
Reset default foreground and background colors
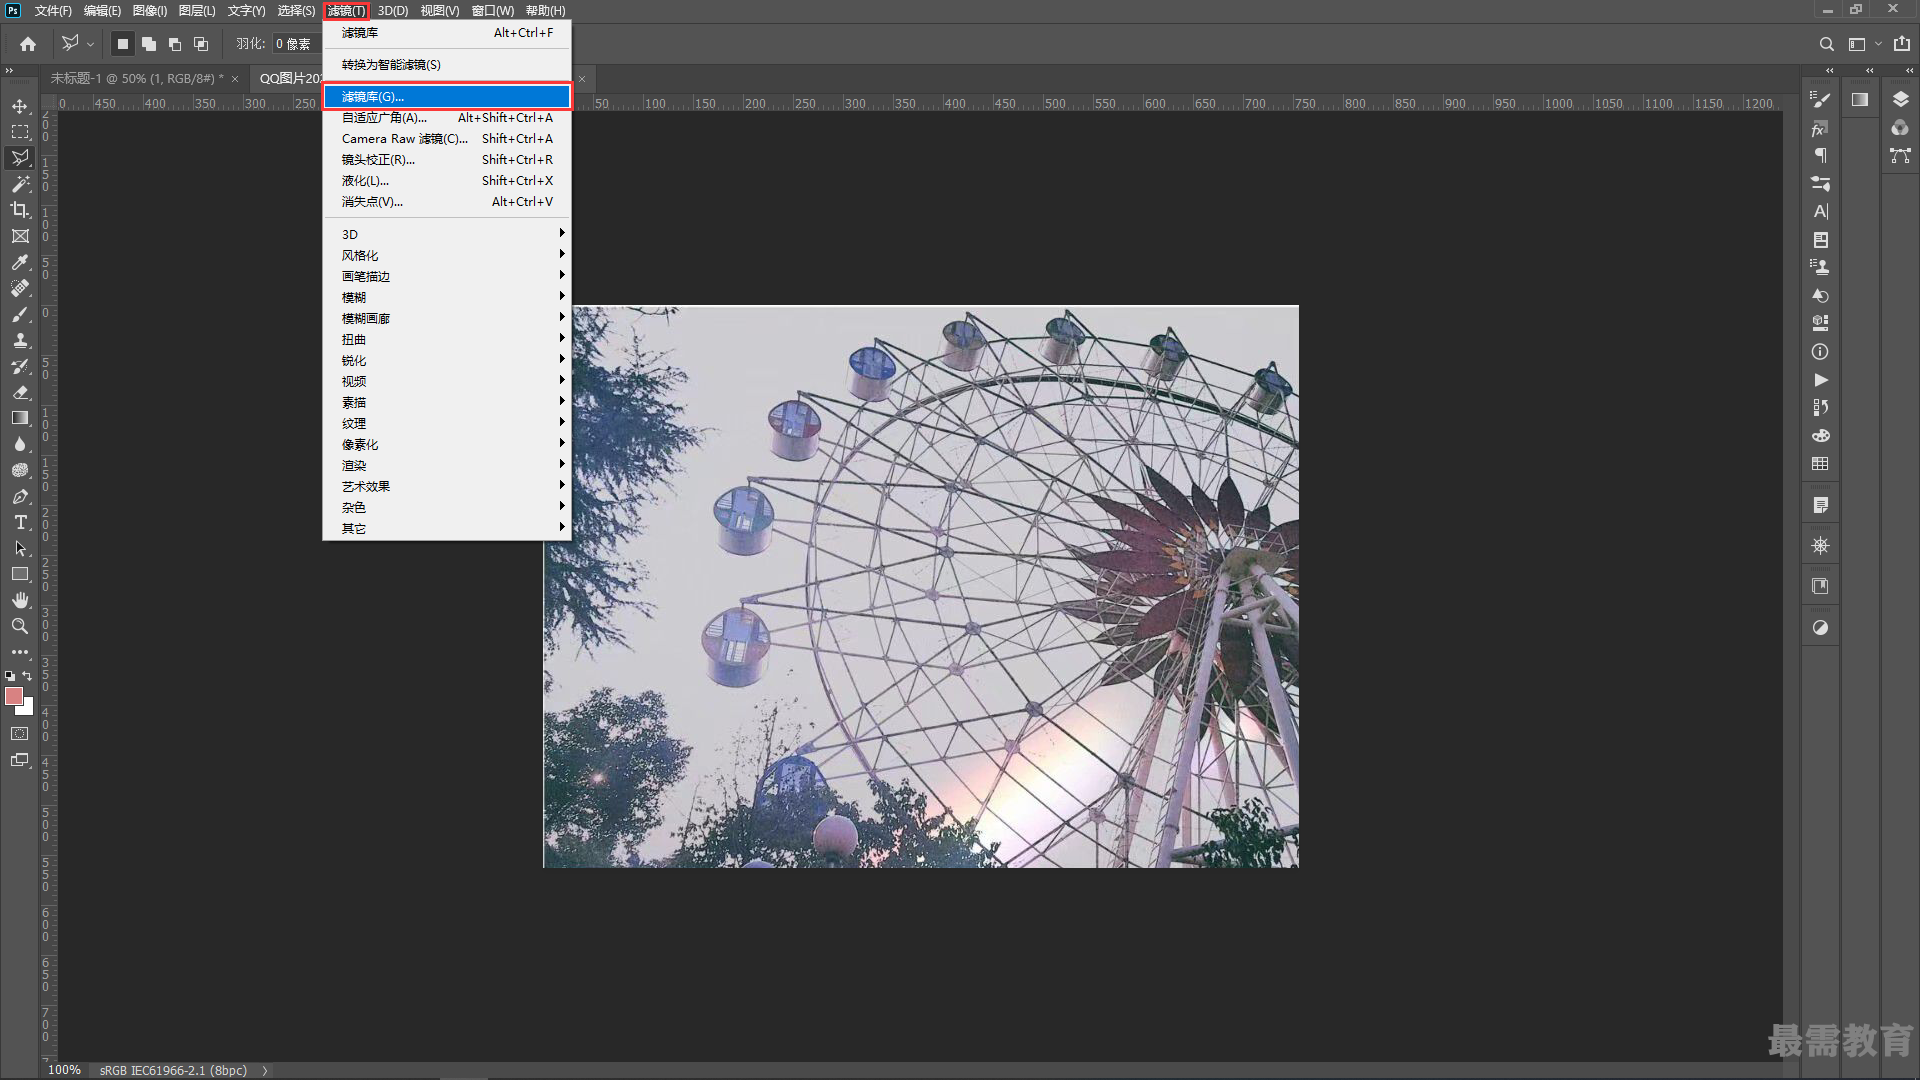pyautogui.click(x=10, y=676)
